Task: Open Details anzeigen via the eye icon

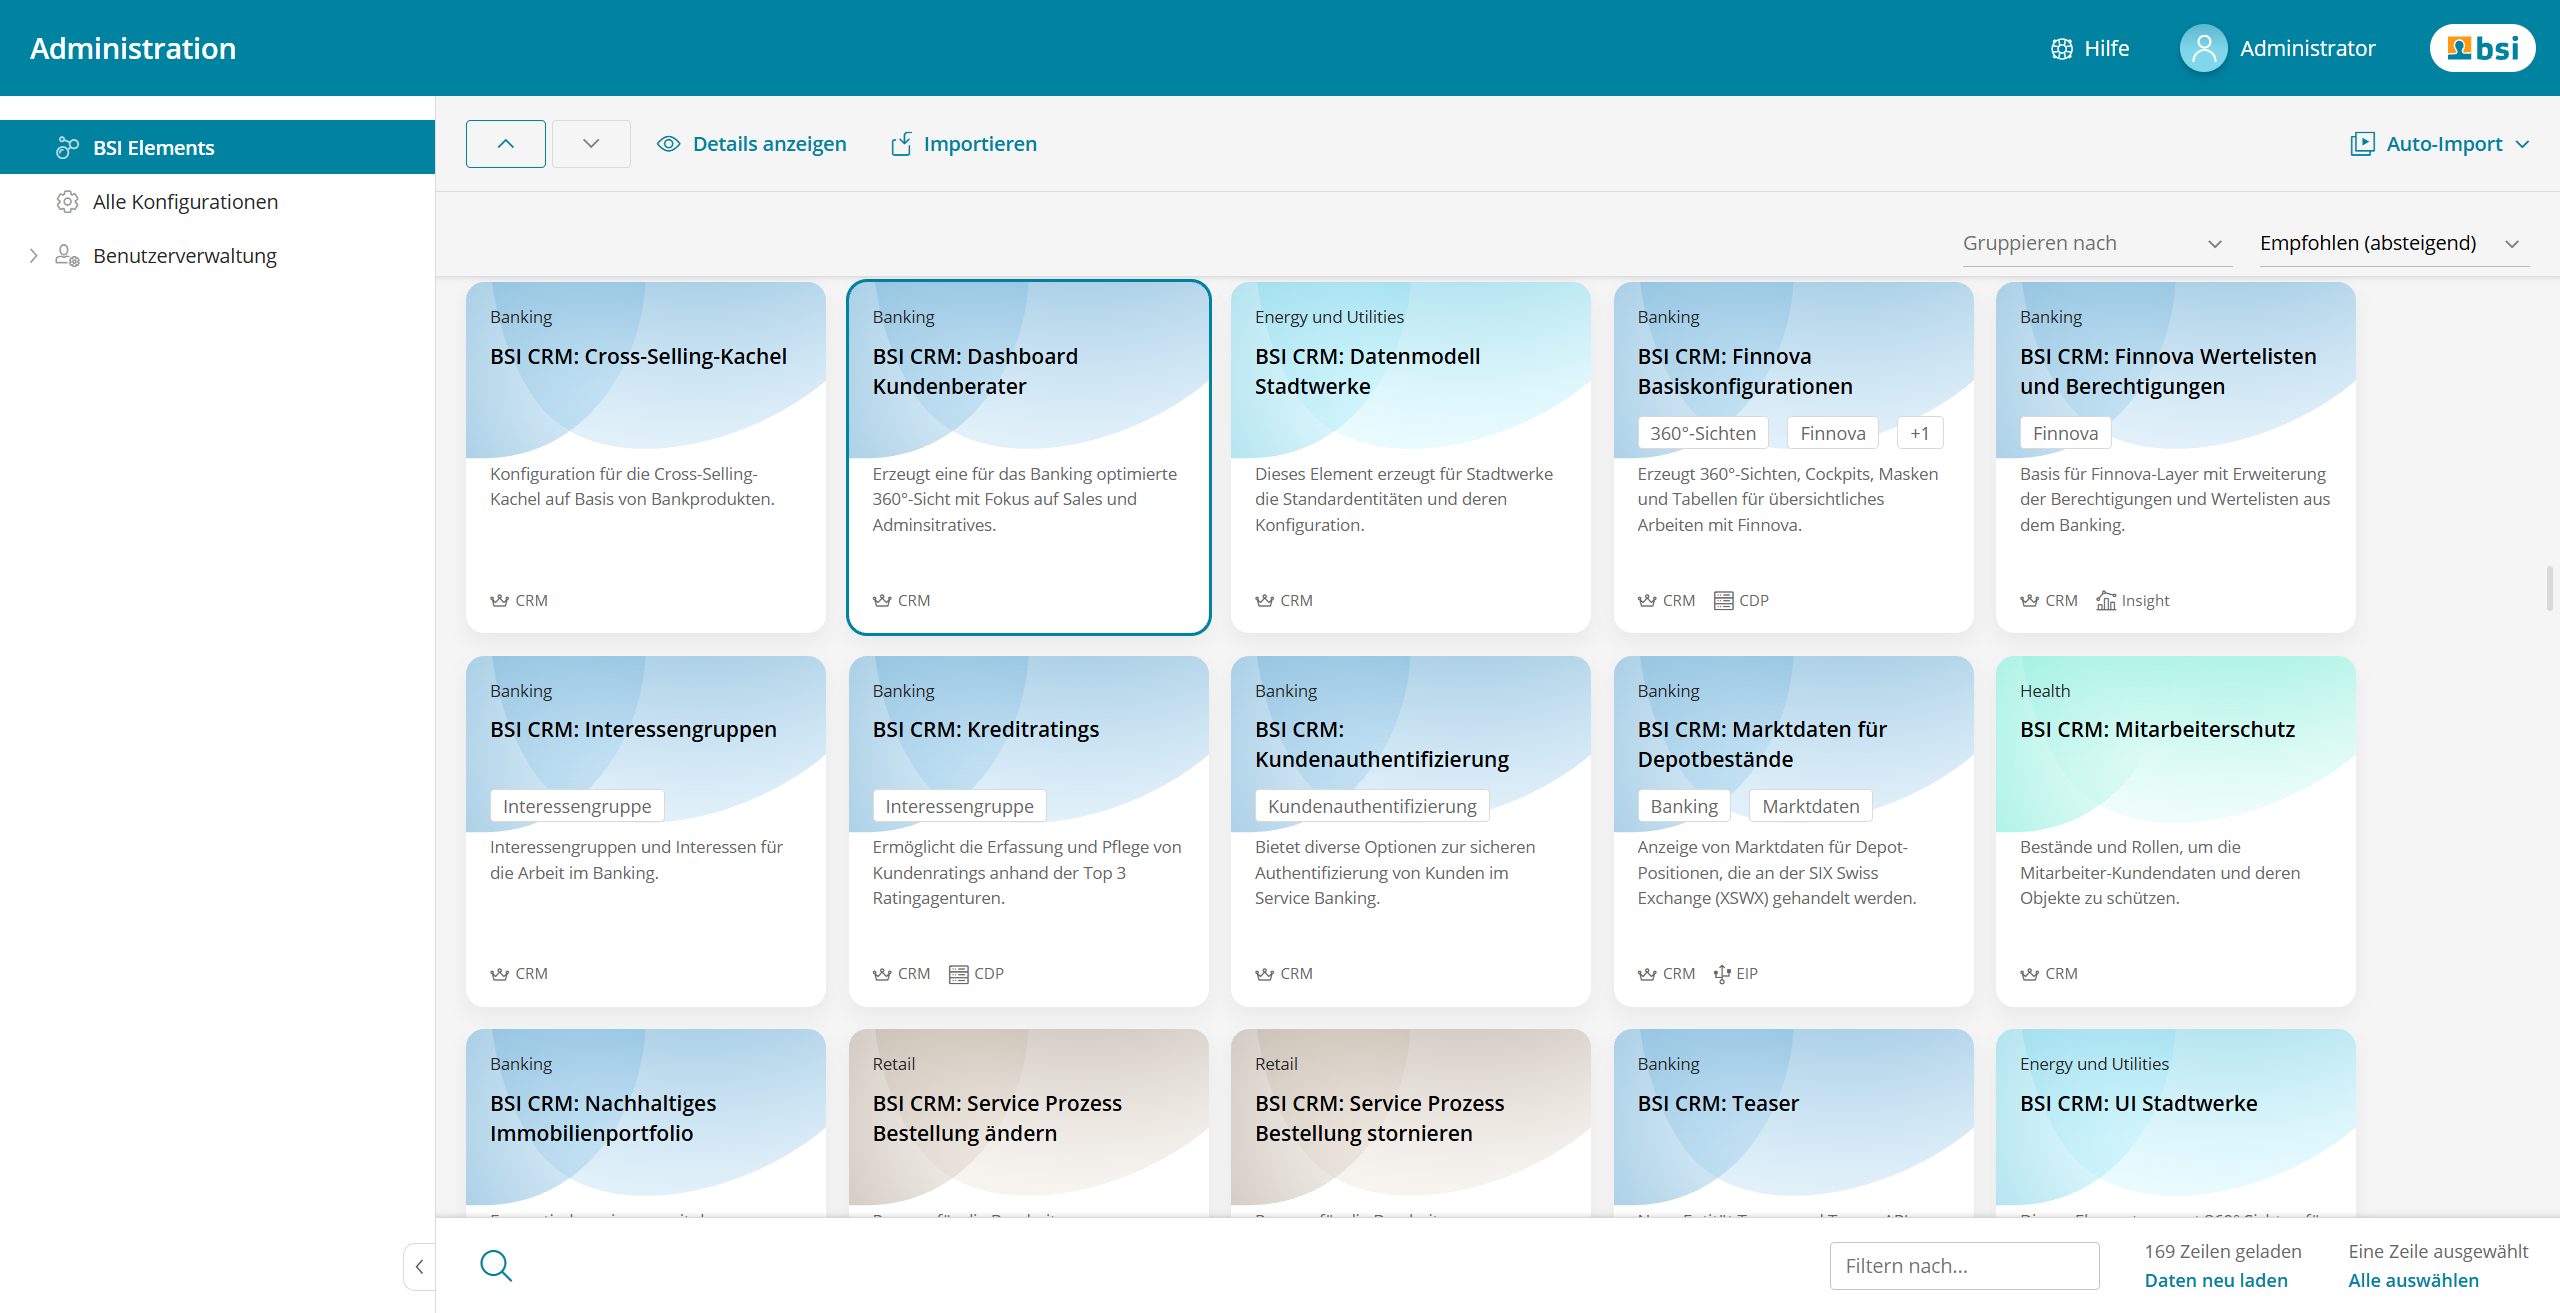Action: (x=667, y=143)
